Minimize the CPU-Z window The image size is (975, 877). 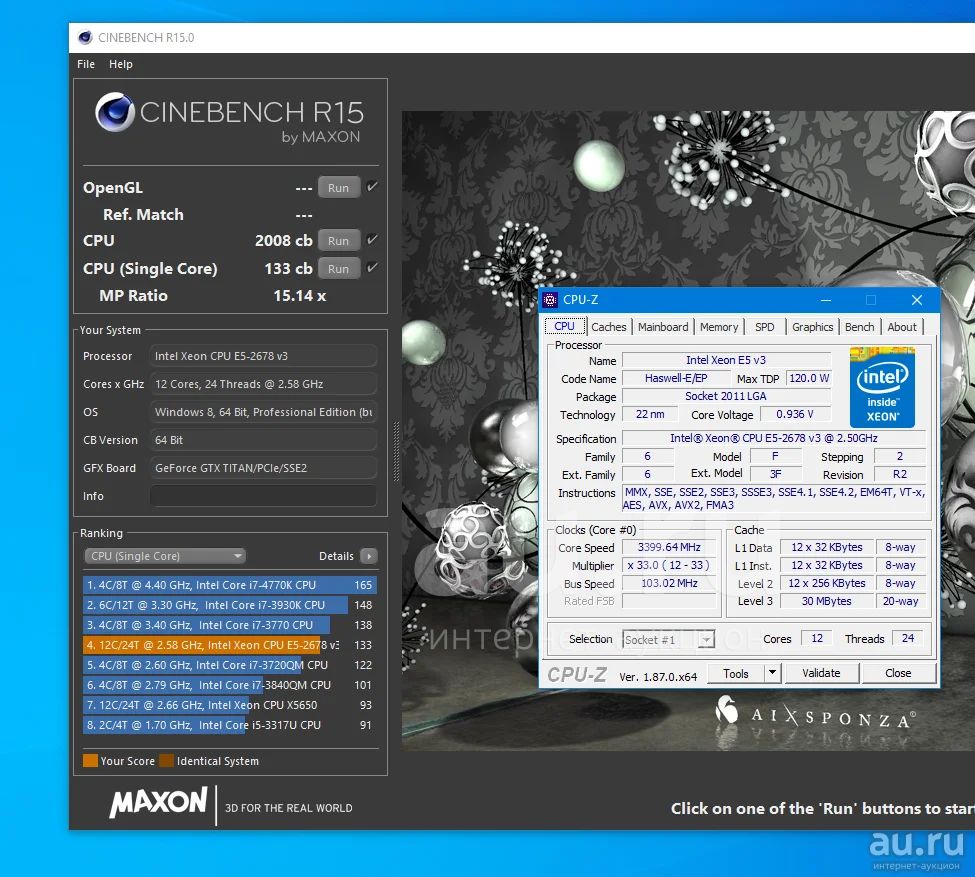826,300
